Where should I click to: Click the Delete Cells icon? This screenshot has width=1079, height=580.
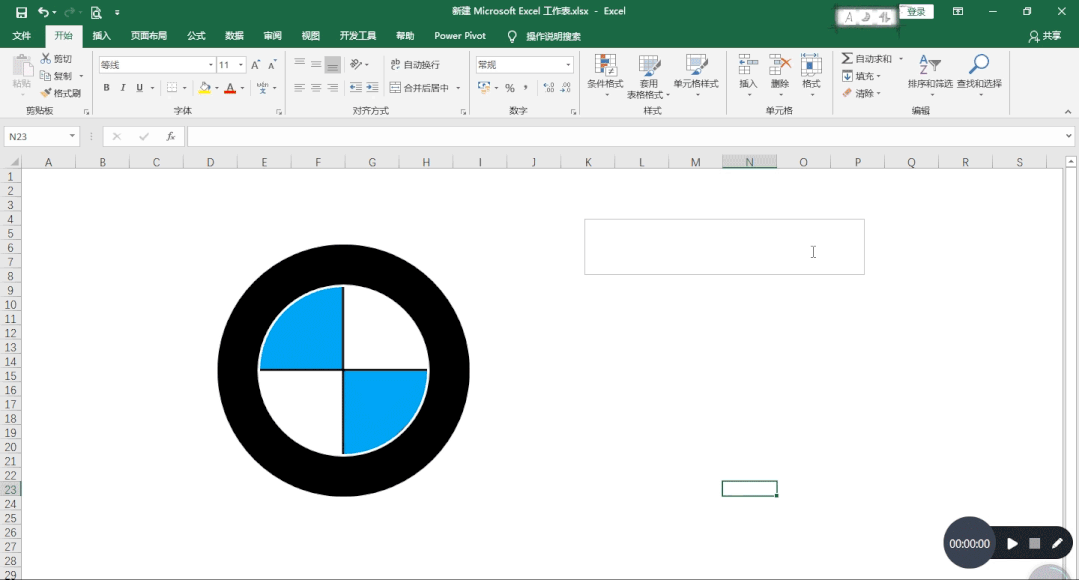click(780, 65)
